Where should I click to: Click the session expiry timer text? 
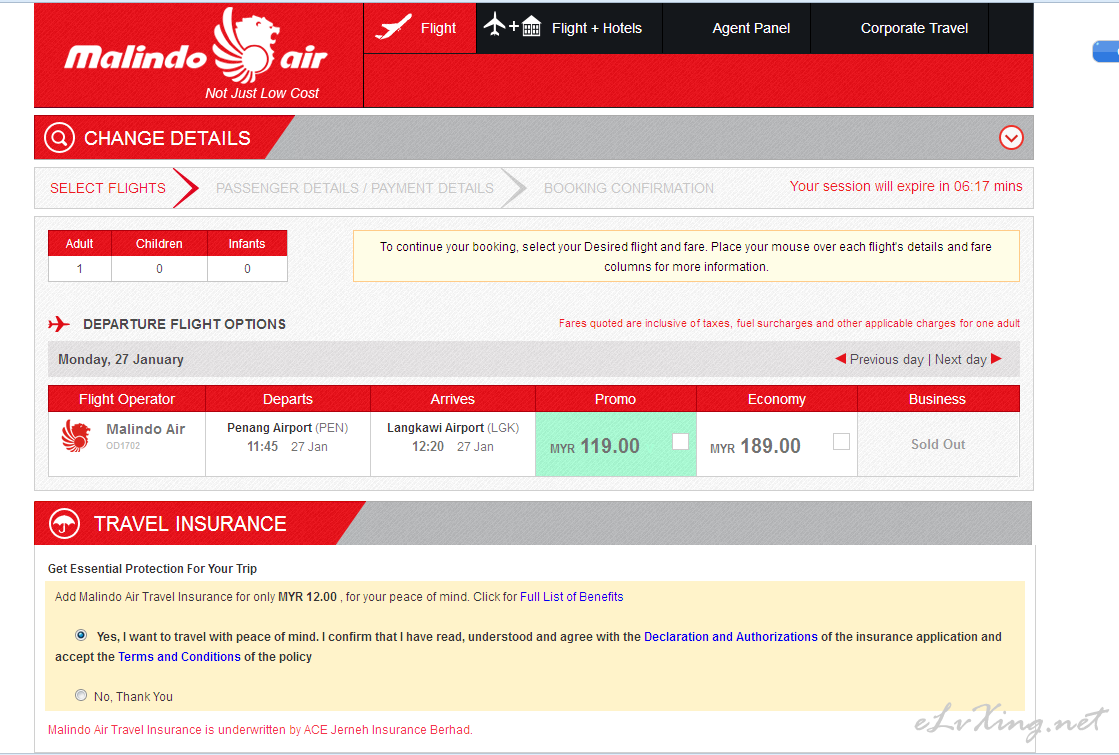(906, 186)
